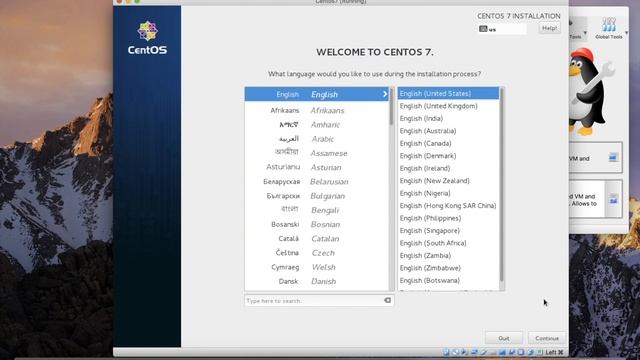This screenshot has height=360, width=640.
Task: Pick Czech in the language list
Action: [317, 253]
